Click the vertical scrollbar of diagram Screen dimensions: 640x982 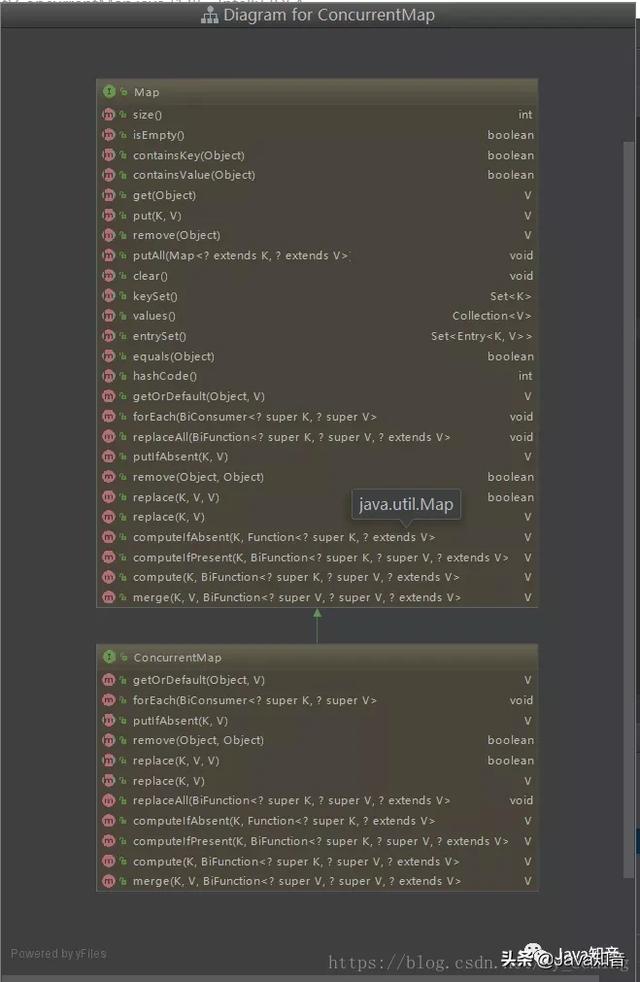628,509
